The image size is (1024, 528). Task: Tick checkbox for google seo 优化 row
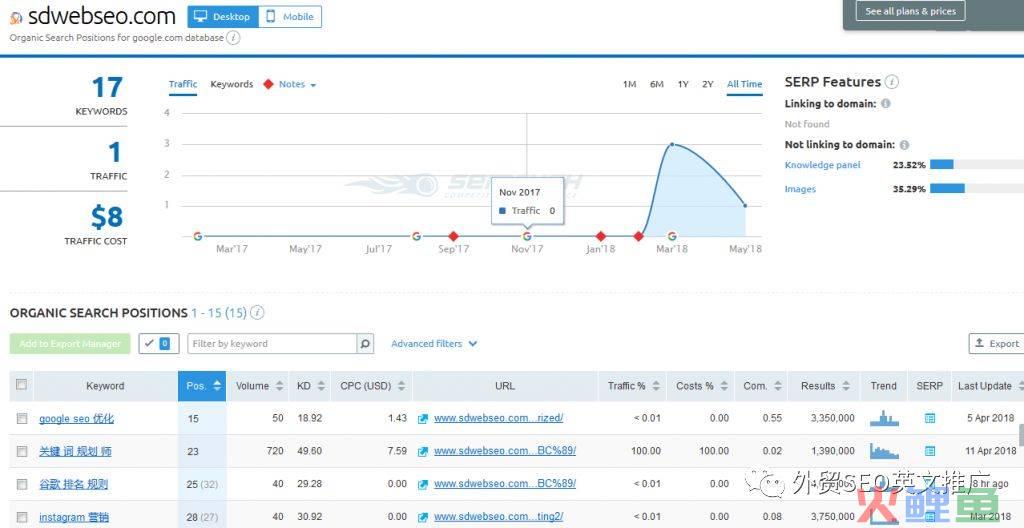[22, 418]
